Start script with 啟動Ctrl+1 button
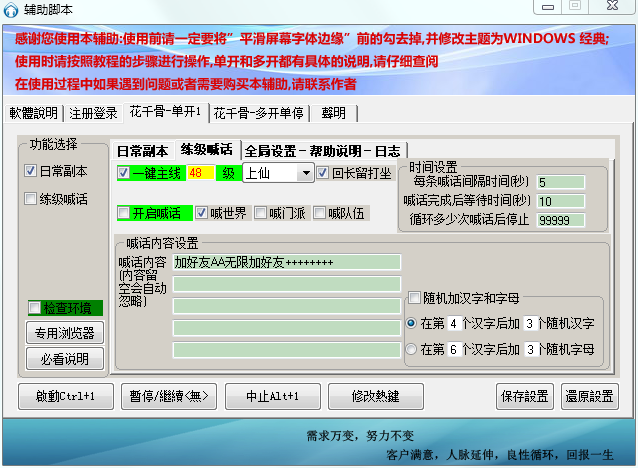The width and height of the screenshot is (638, 468). click(66, 396)
